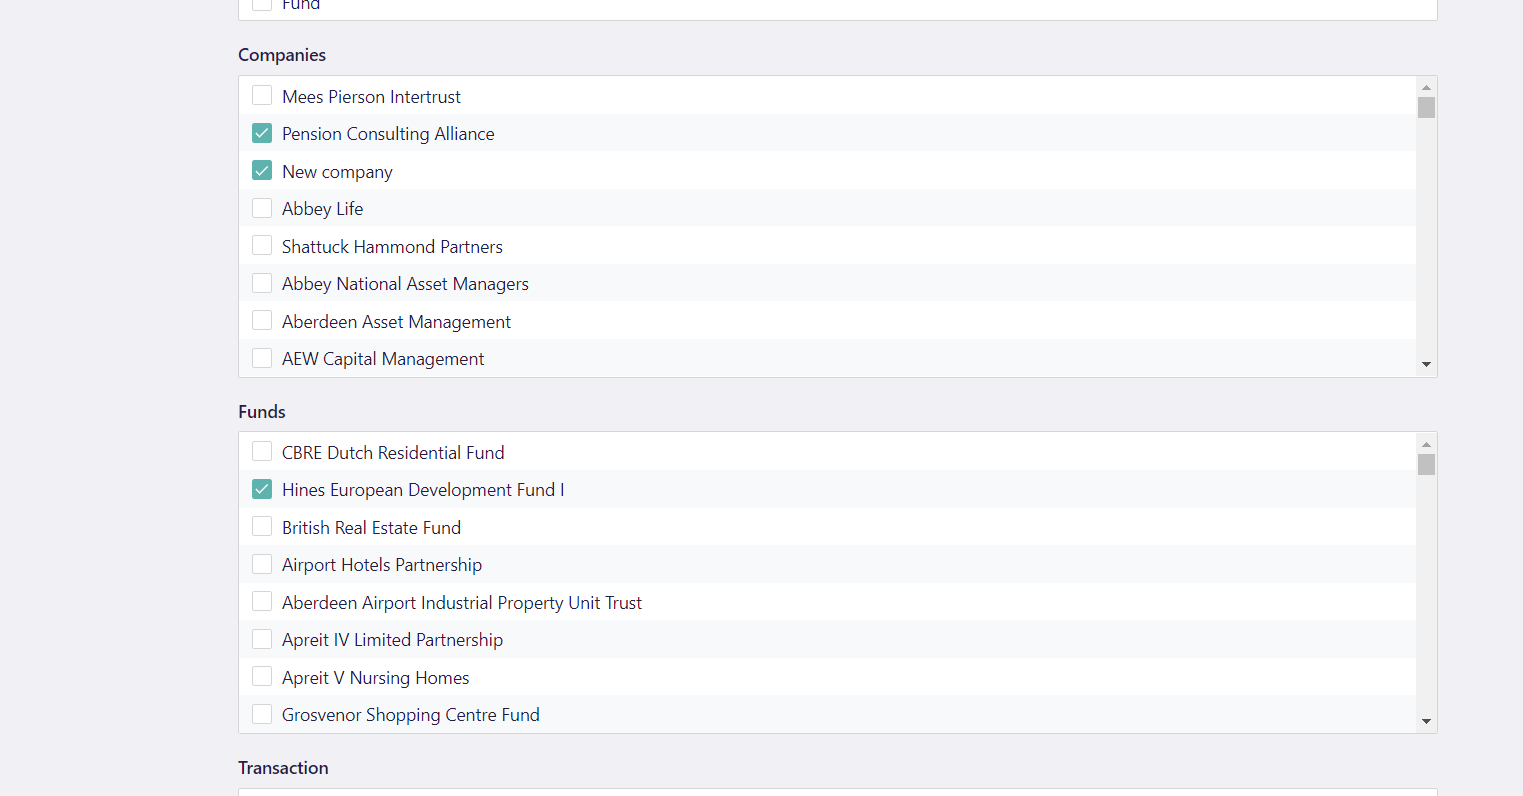Open the Airport Hotels Partnership entry
This screenshot has width=1523, height=796.
[381, 564]
